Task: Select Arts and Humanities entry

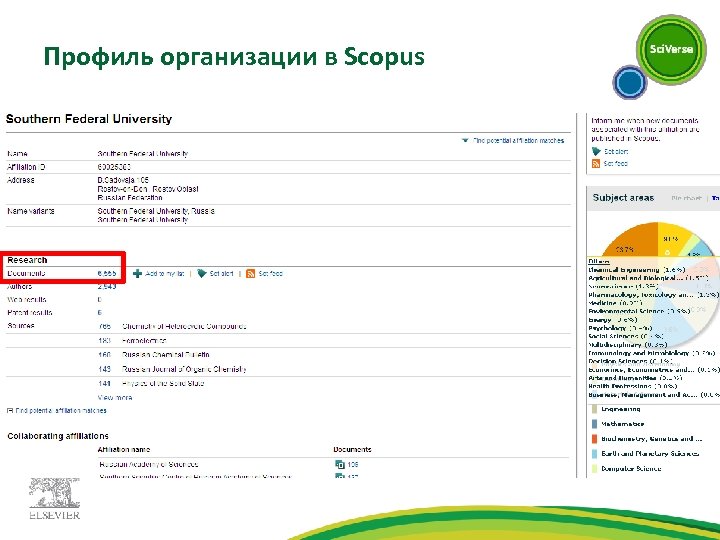Action: point(636,378)
